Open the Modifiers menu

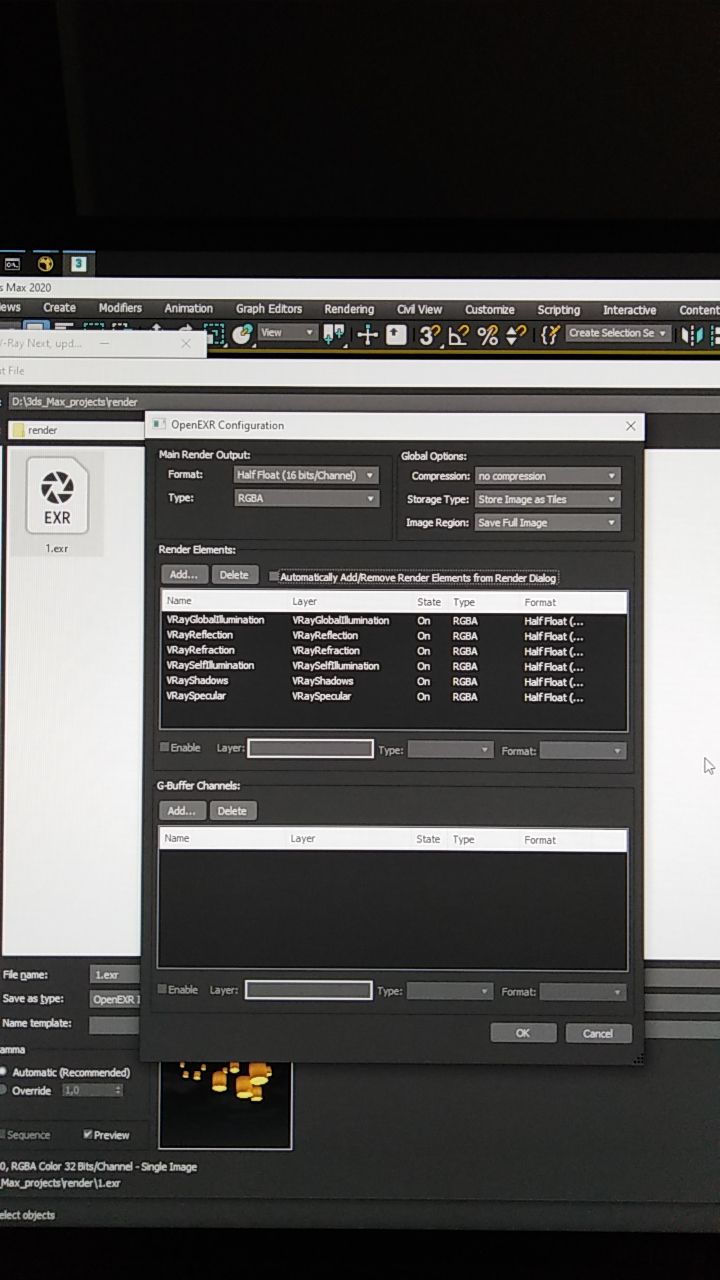120,308
